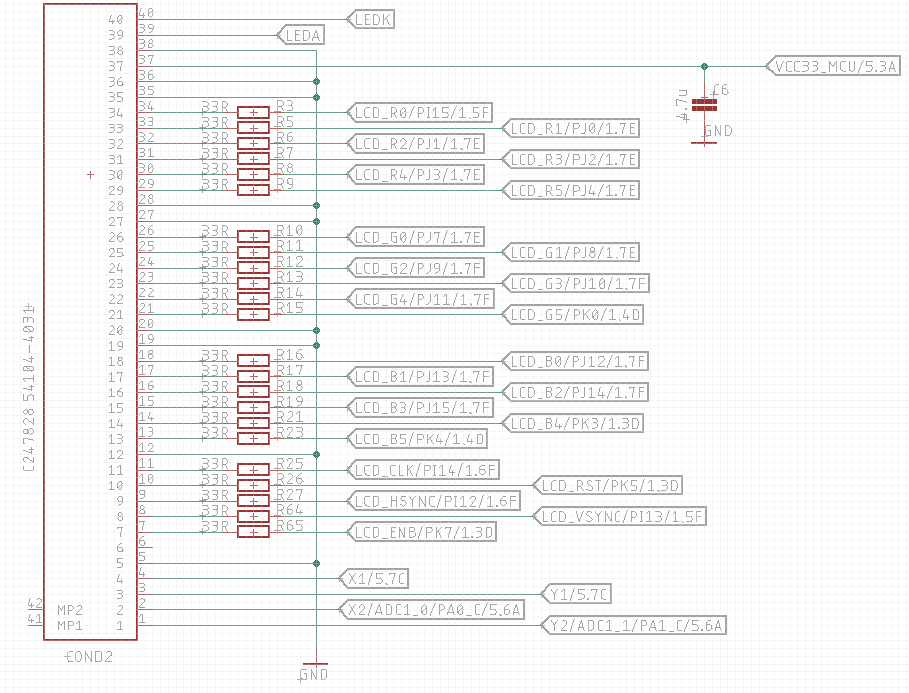
Task: Click the LCD_B0/PJ12/1.7F net label
Action: 575,361
